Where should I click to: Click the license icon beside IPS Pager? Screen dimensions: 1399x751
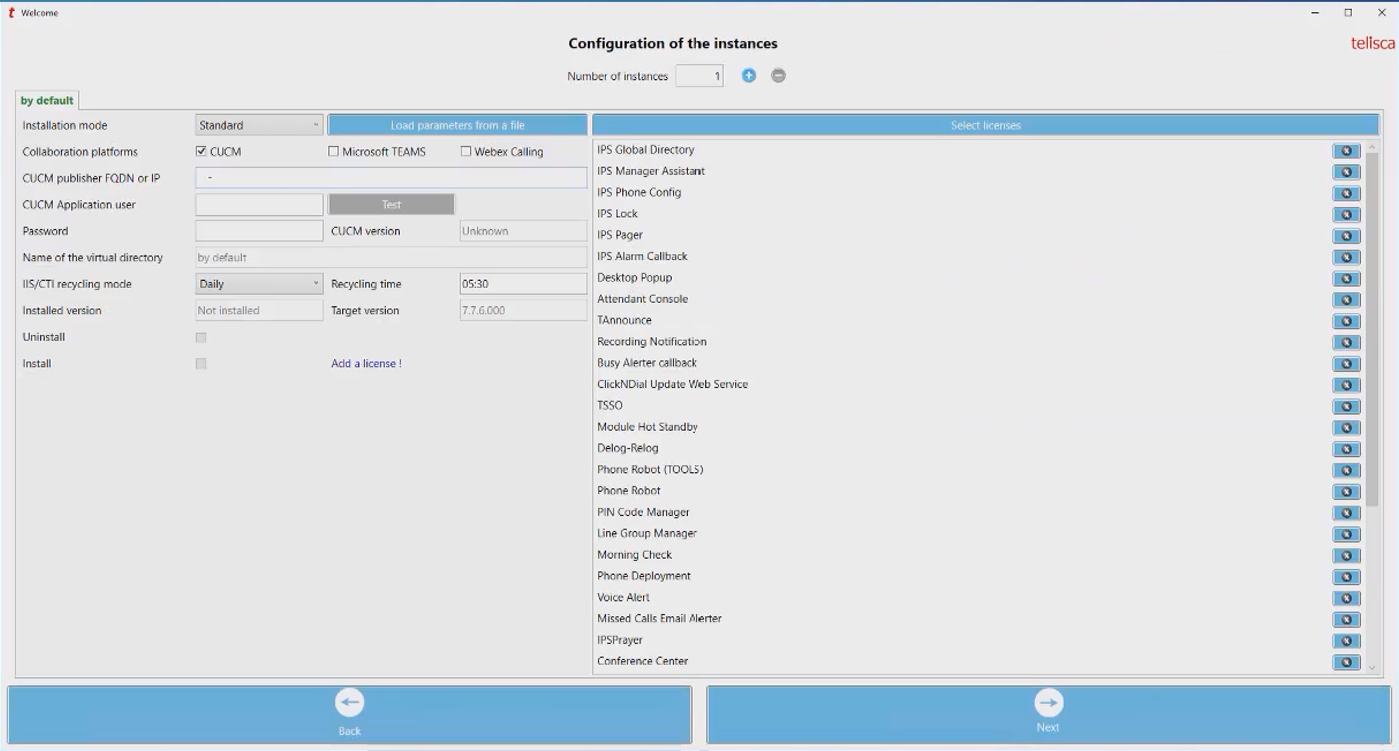pyautogui.click(x=1346, y=236)
